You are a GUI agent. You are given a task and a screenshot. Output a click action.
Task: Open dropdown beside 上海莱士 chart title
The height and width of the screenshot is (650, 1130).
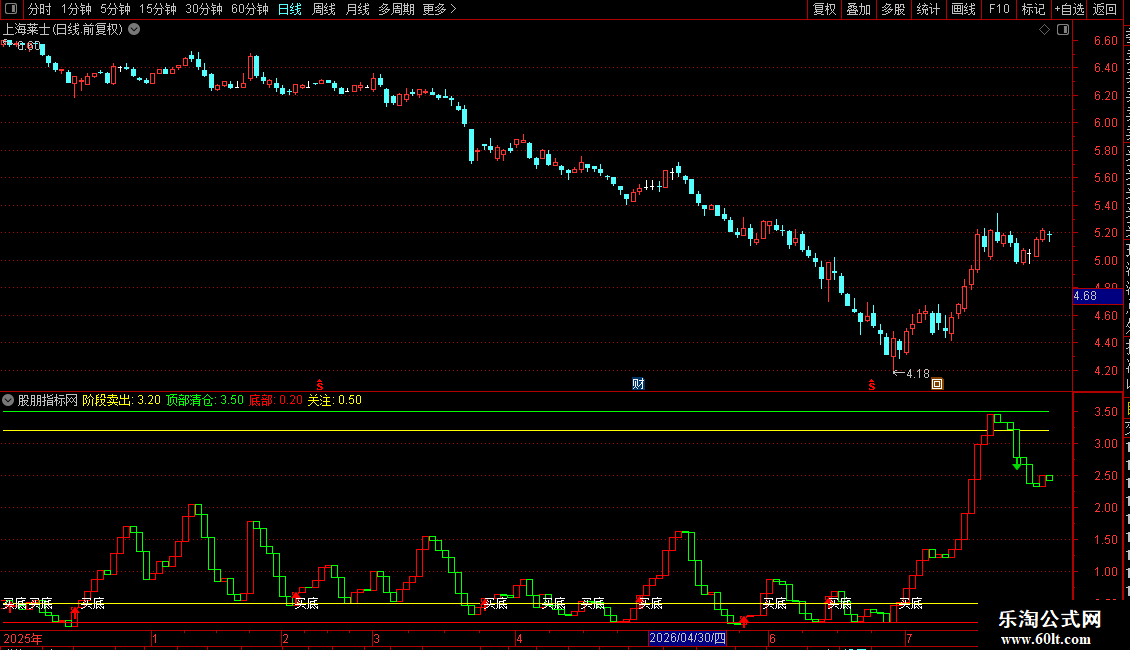[134, 30]
